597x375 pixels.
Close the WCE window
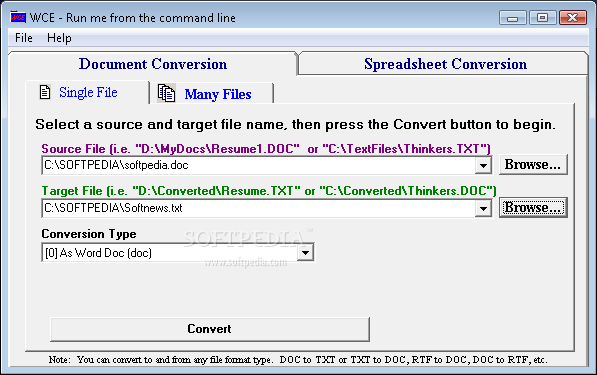tap(572, 18)
